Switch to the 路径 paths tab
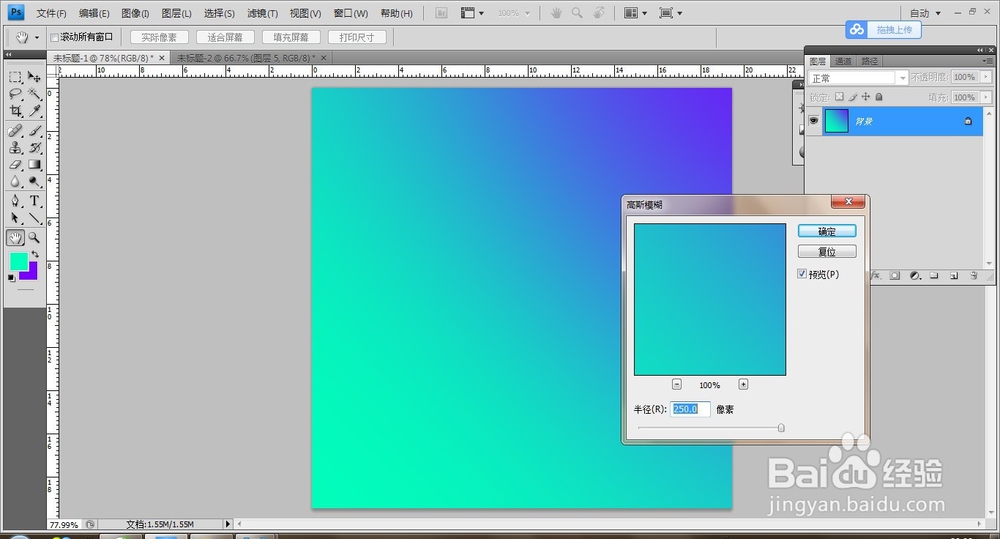 click(x=869, y=61)
